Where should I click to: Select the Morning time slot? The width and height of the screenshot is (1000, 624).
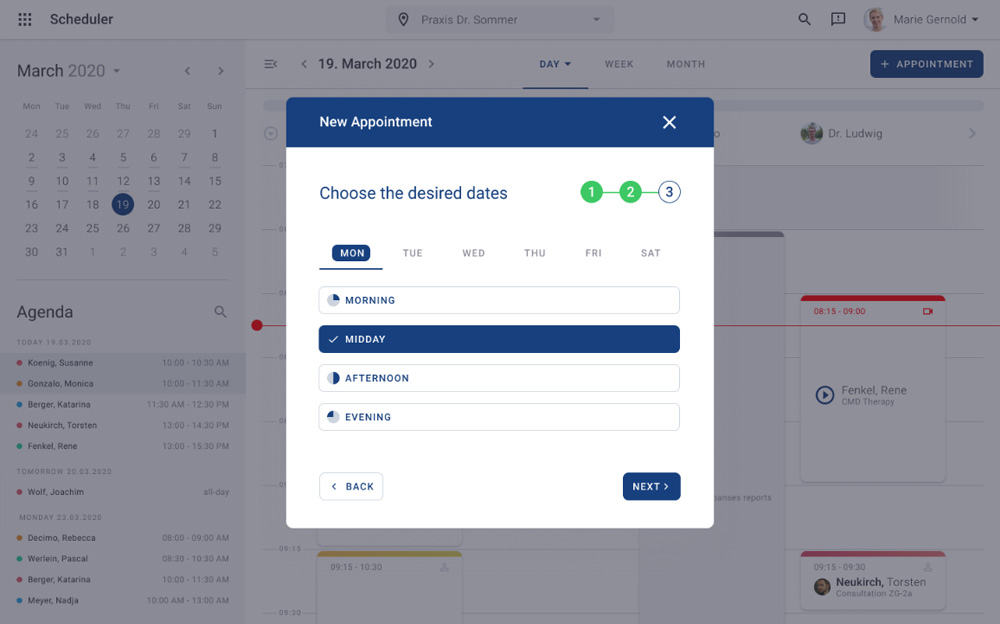pos(499,300)
